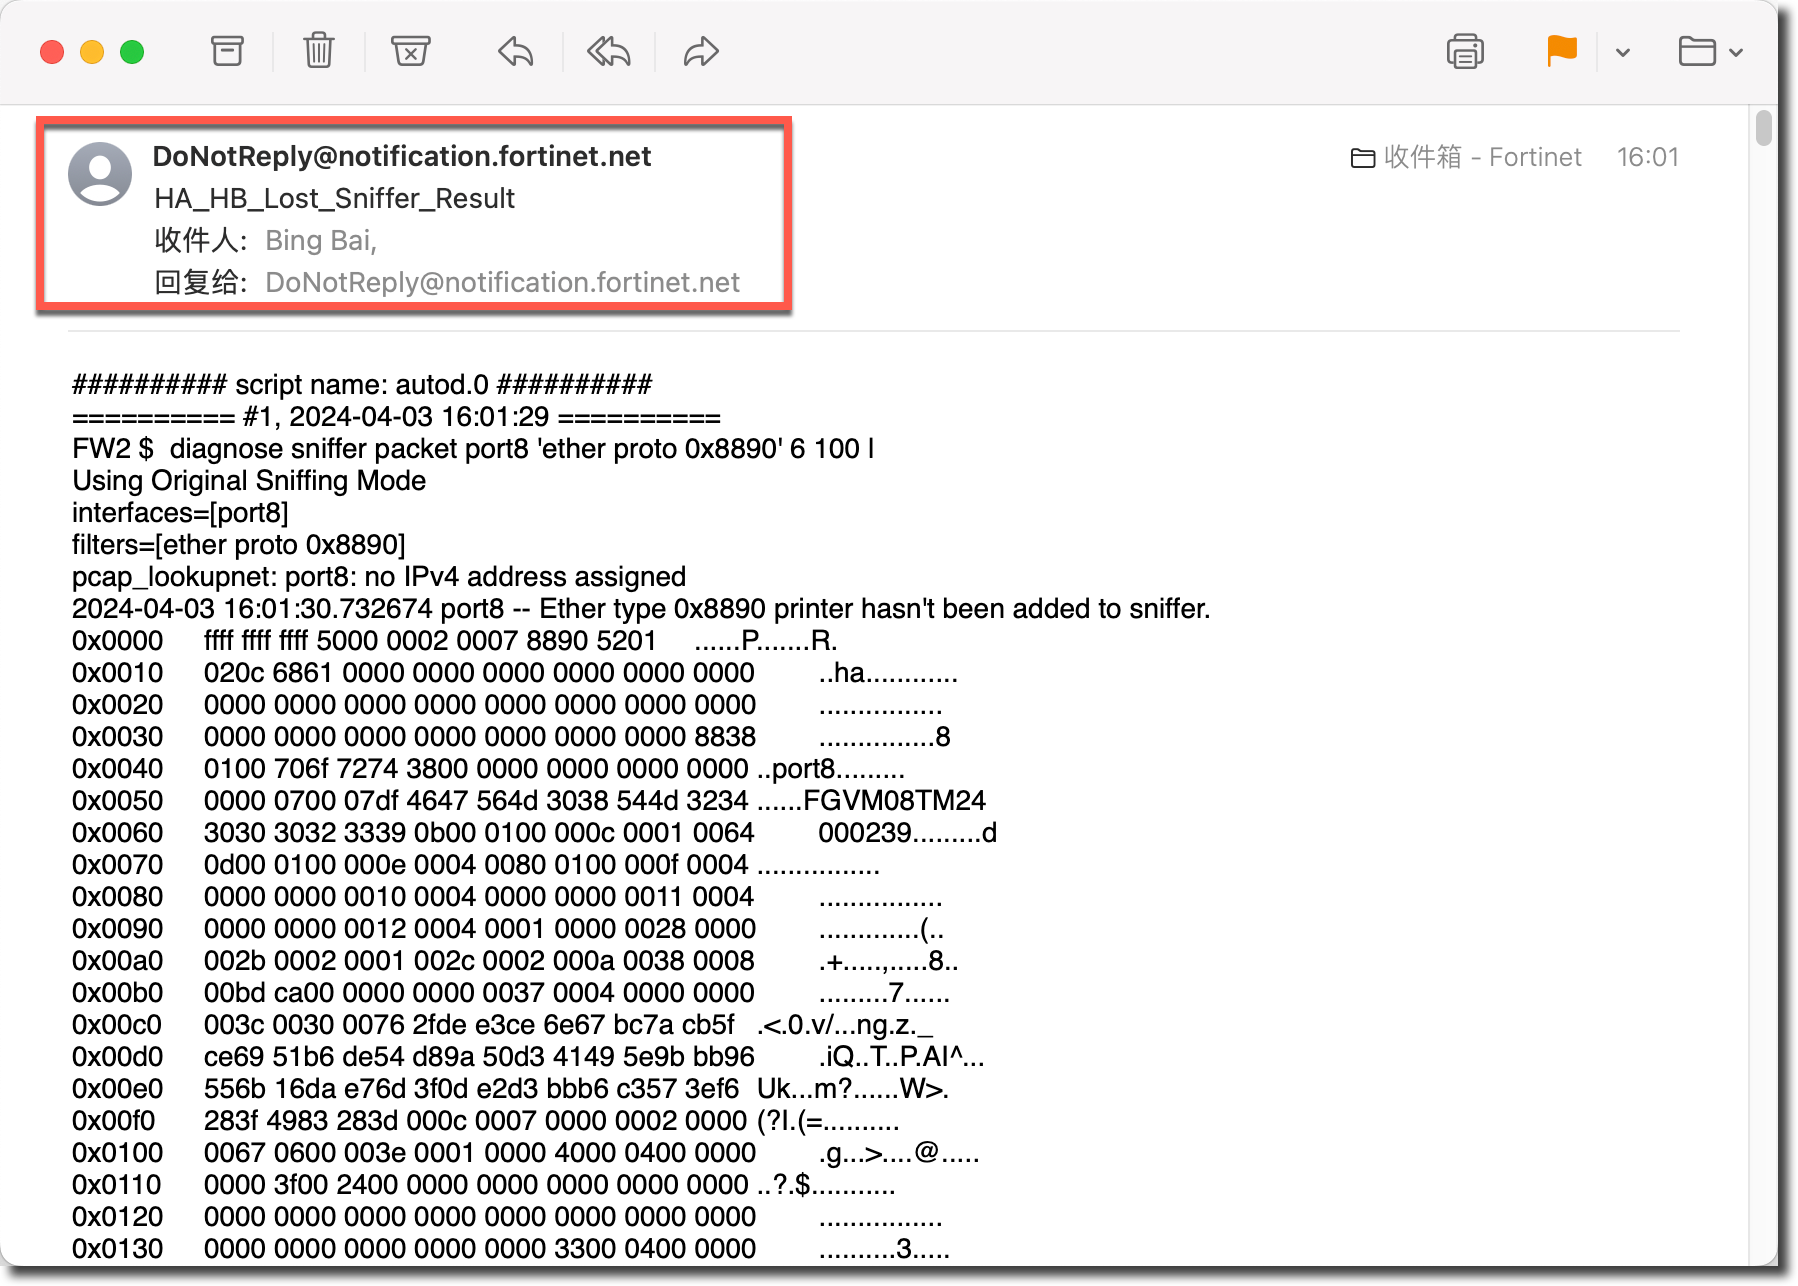Delete the email using the trash icon

(x=319, y=51)
